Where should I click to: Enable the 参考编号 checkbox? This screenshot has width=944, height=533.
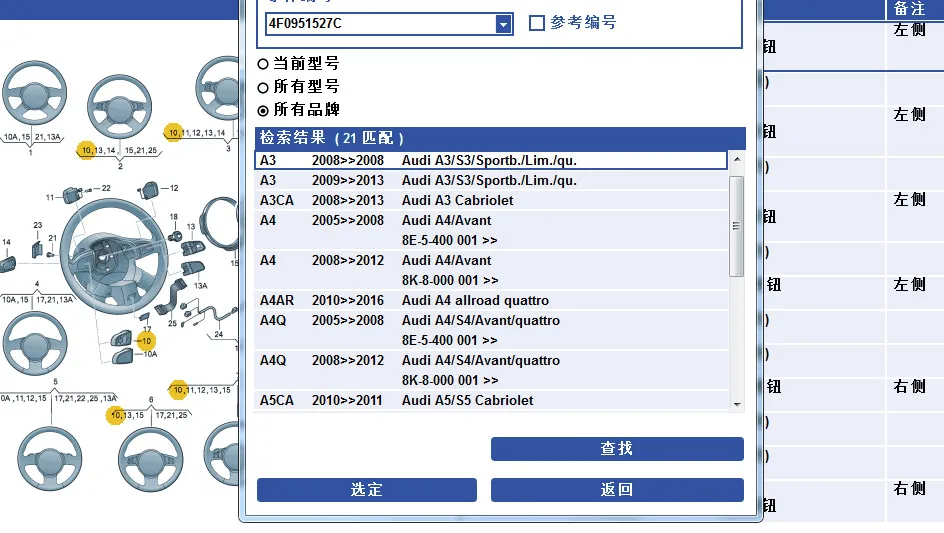tap(536, 23)
